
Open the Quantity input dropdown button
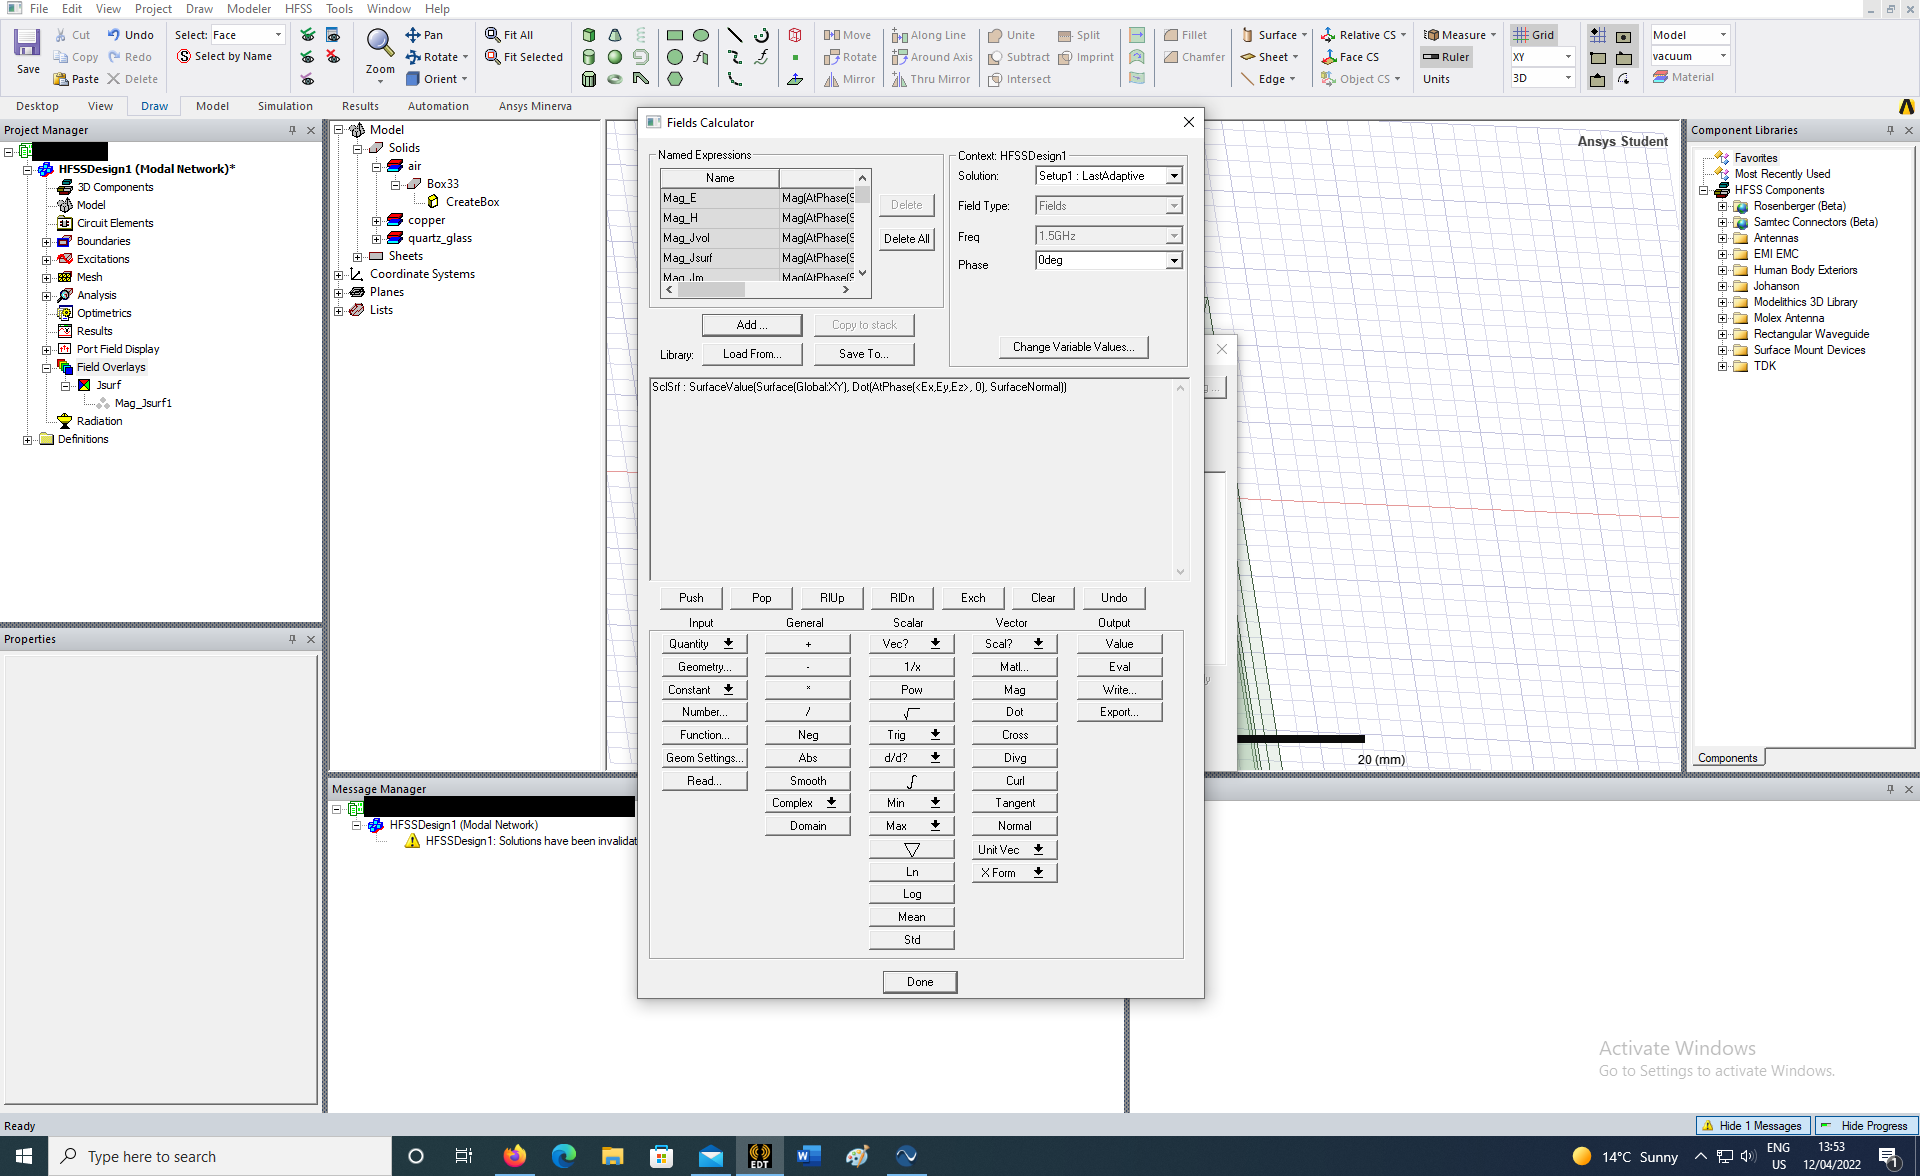coord(703,644)
